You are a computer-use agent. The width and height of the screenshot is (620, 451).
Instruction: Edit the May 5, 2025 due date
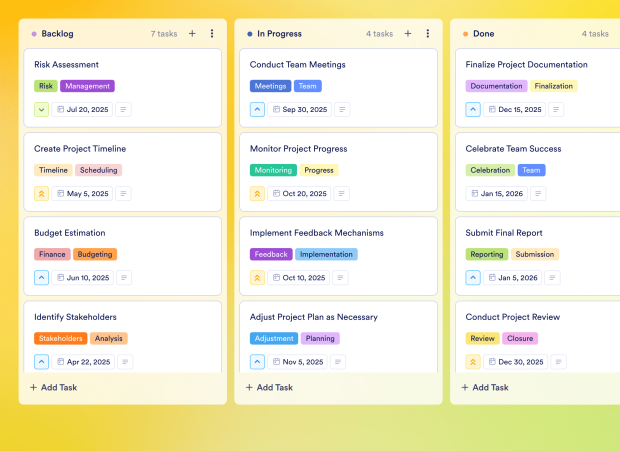(82, 194)
